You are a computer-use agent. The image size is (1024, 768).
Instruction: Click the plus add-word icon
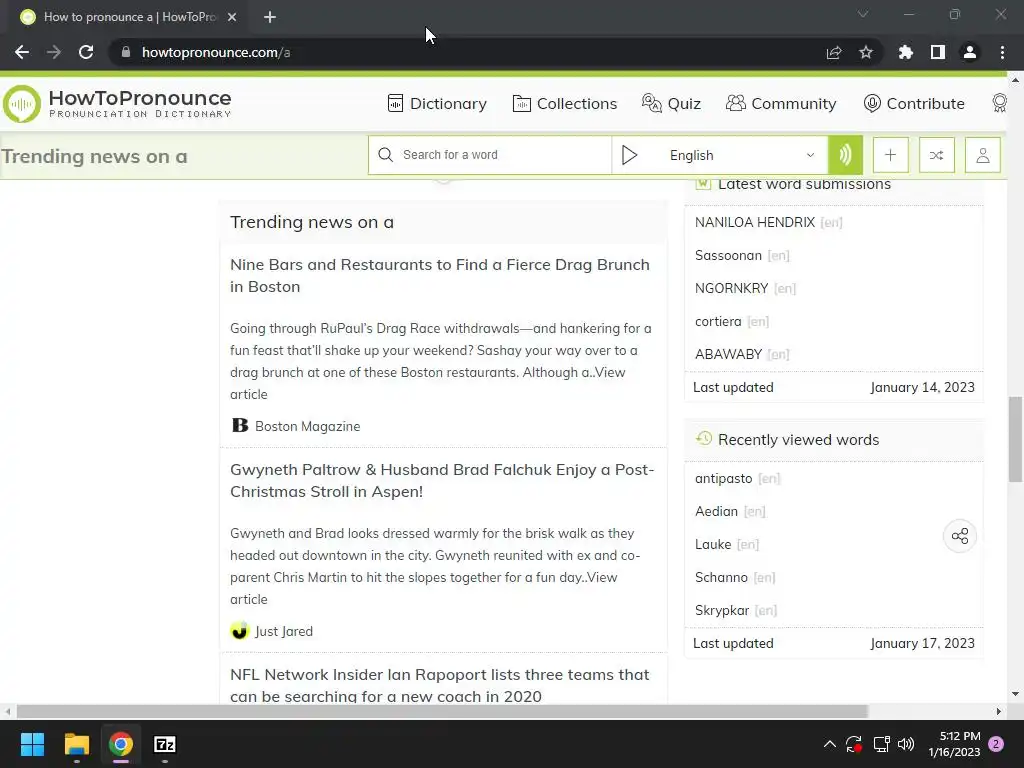click(890, 155)
